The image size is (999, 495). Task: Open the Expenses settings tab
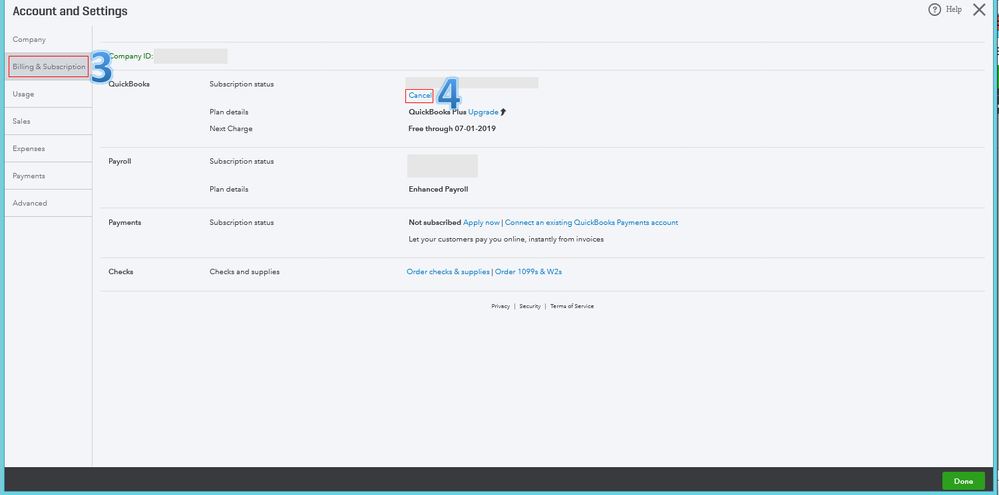tap(29, 148)
